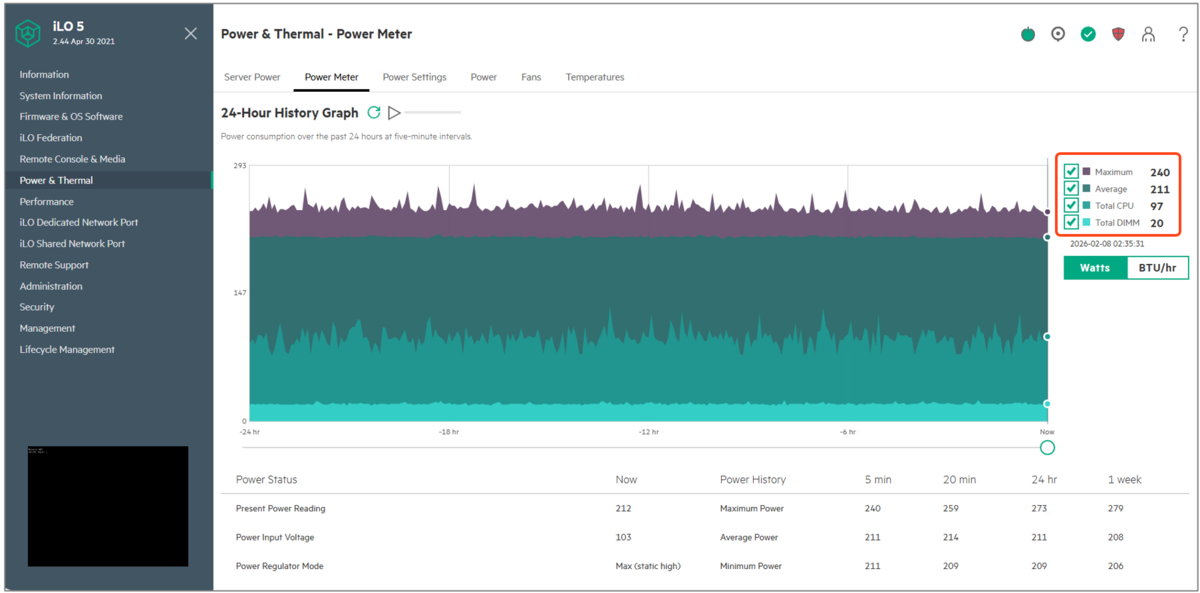
Task: Open the user account icon
Action: pyautogui.click(x=1148, y=34)
